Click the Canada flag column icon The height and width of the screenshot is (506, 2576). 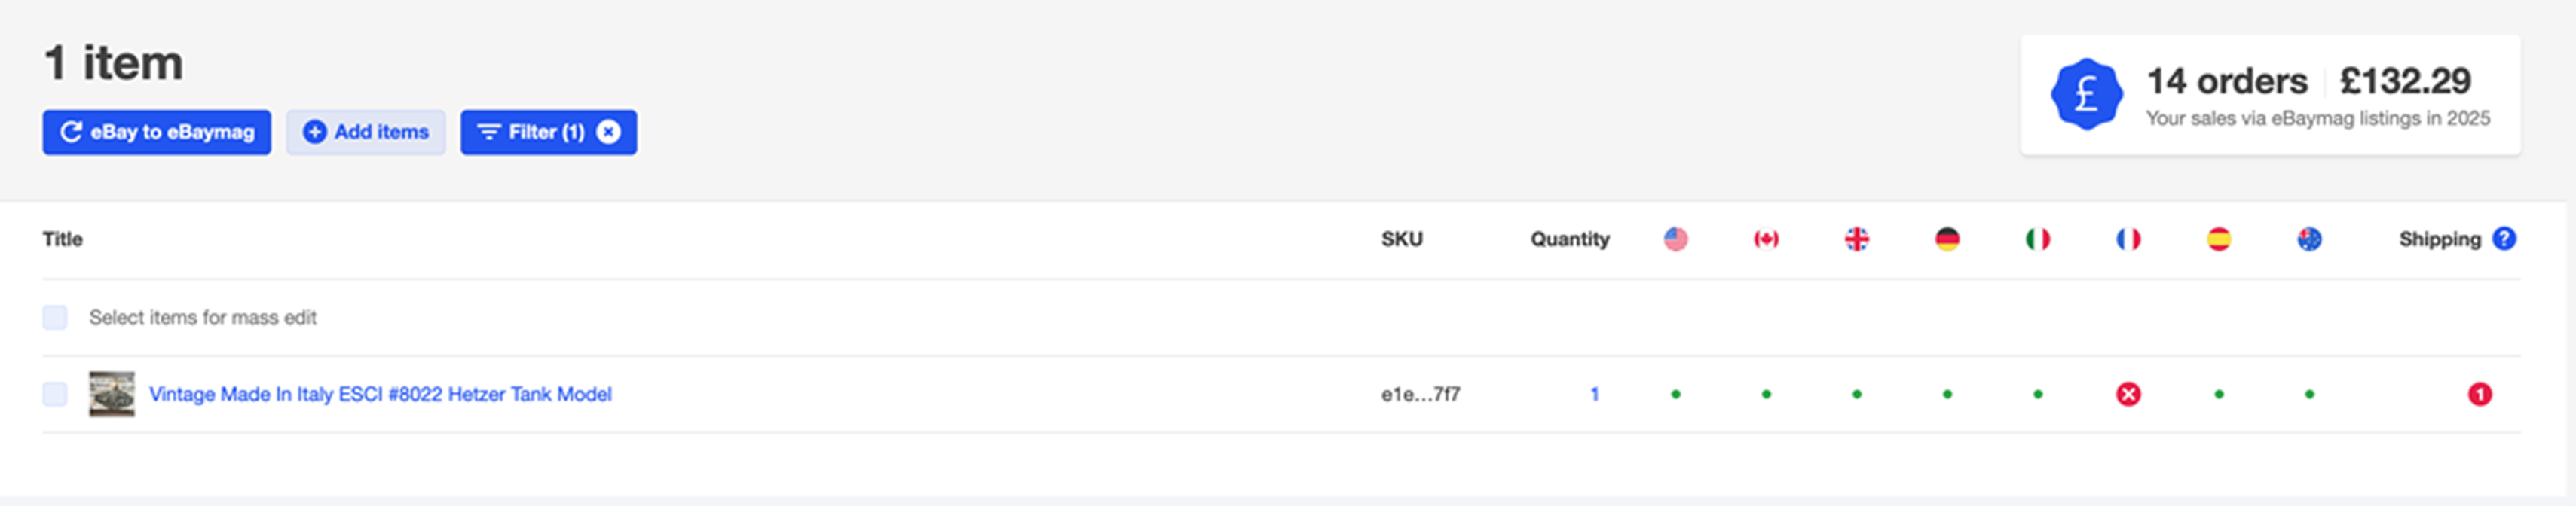1766,239
